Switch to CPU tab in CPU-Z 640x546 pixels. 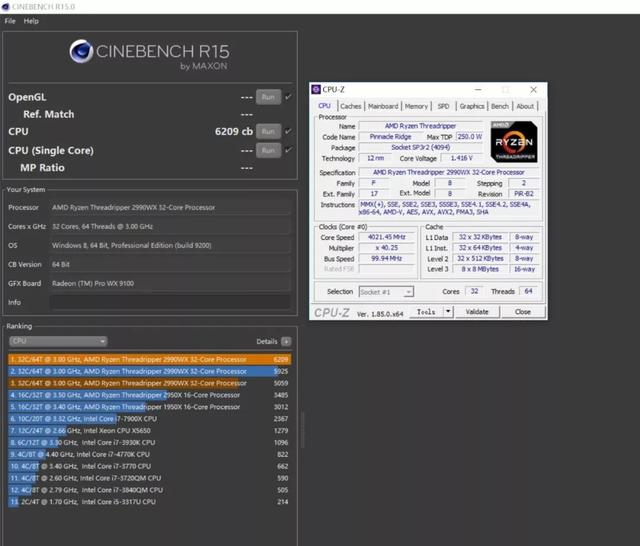click(x=324, y=106)
